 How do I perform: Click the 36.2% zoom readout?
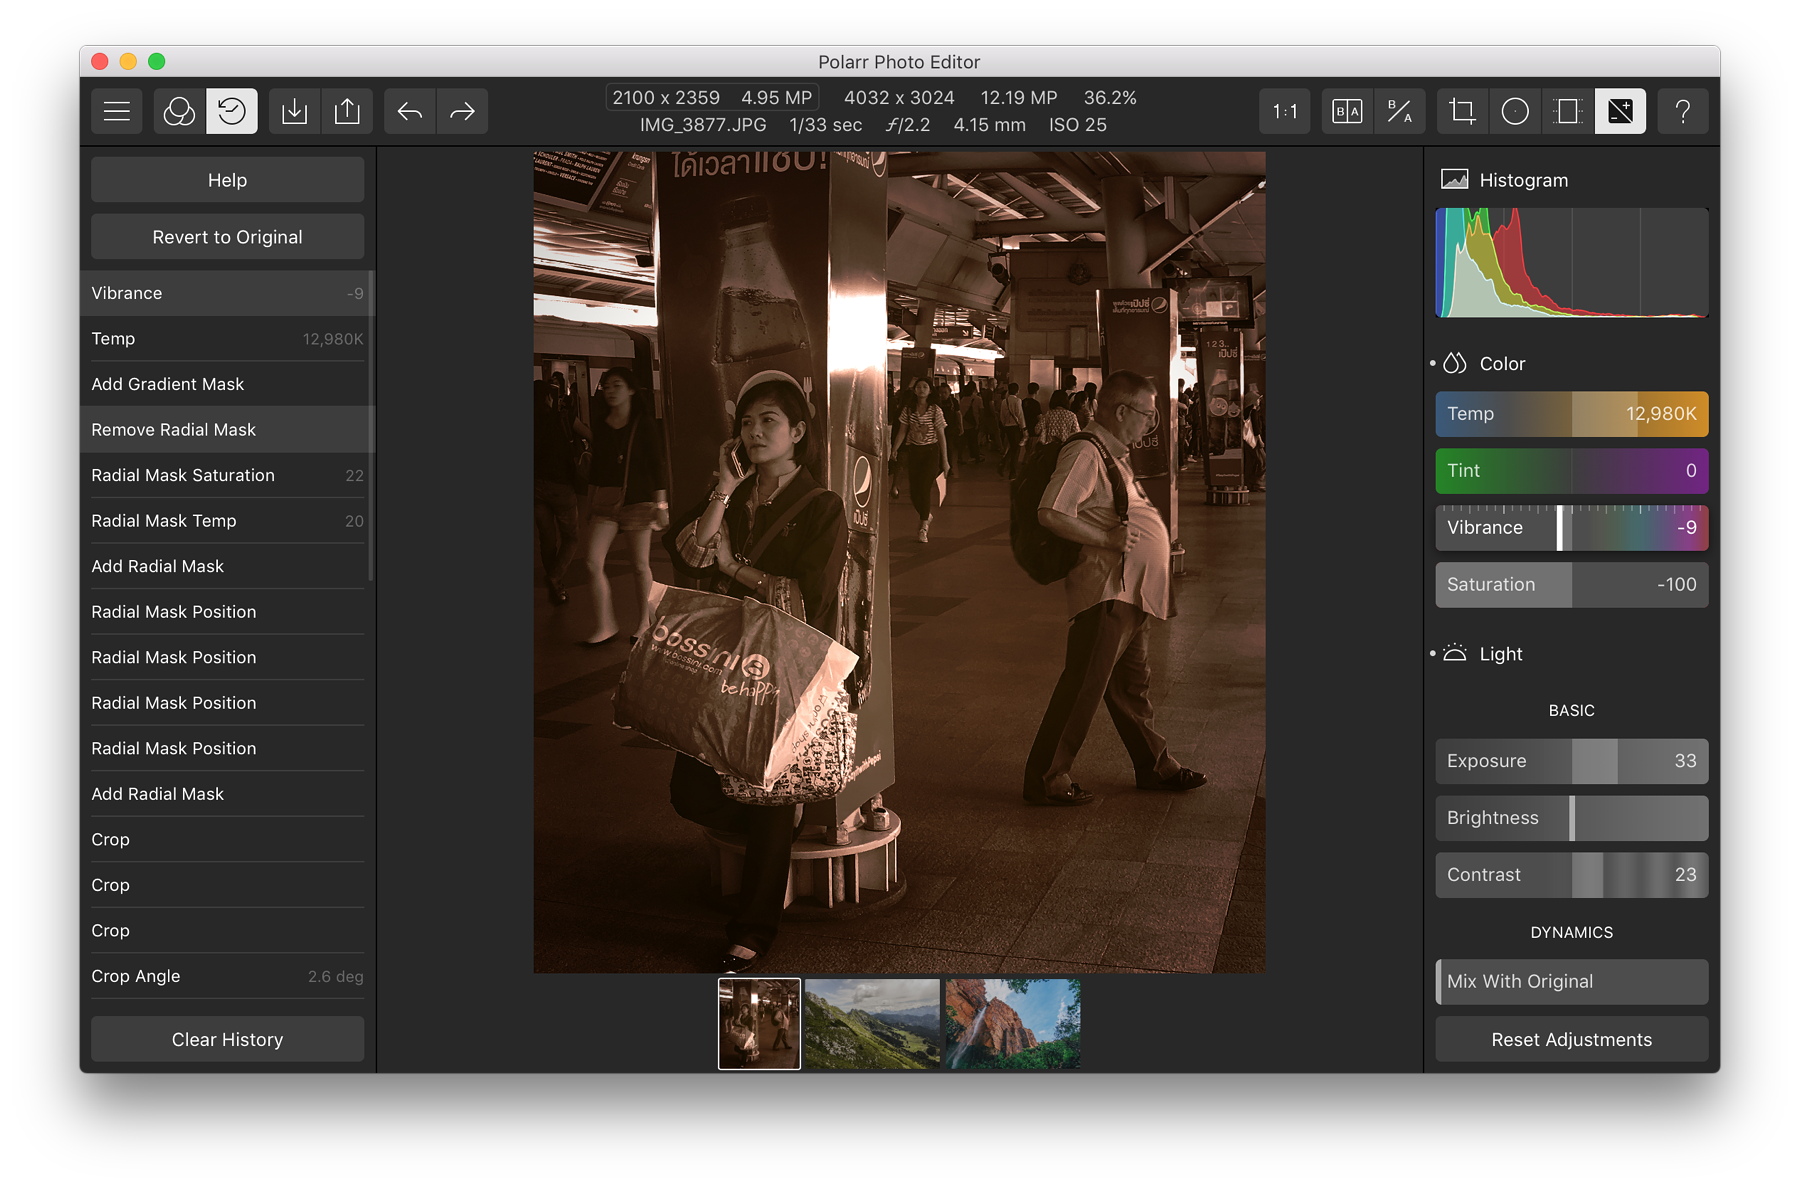[x=1110, y=98]
